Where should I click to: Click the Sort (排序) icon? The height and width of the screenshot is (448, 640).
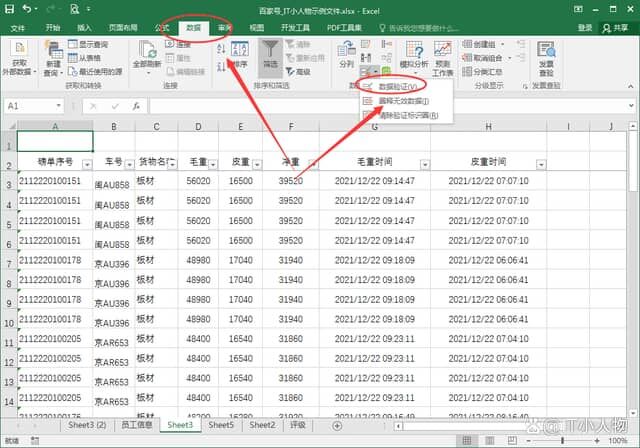[240, 54]
